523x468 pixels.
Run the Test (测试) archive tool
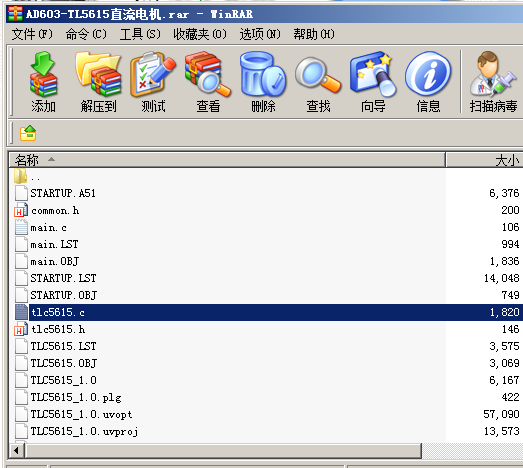pyautogui.click(x=153, y=82)
